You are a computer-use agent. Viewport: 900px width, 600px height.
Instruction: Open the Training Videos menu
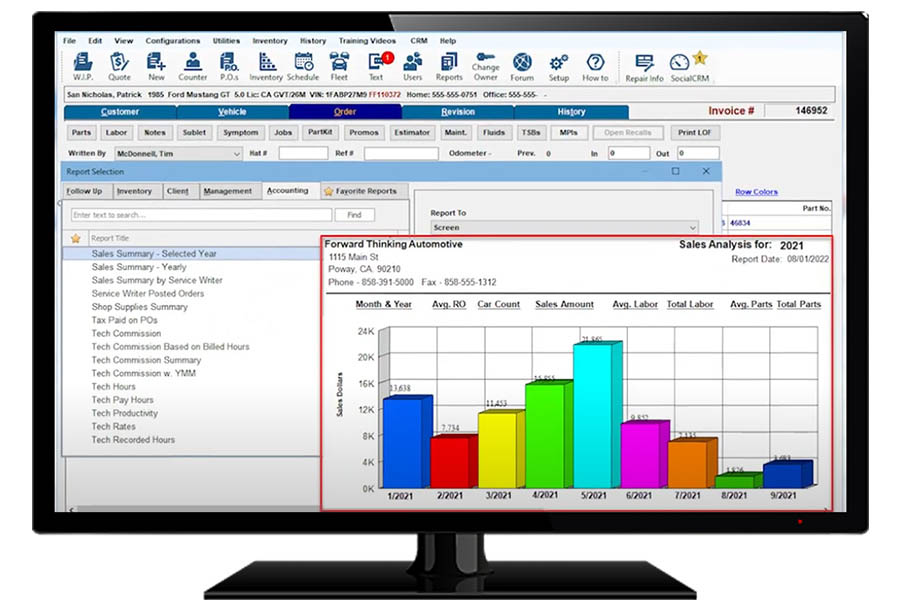pyautogui.click(x=368, y=41)
